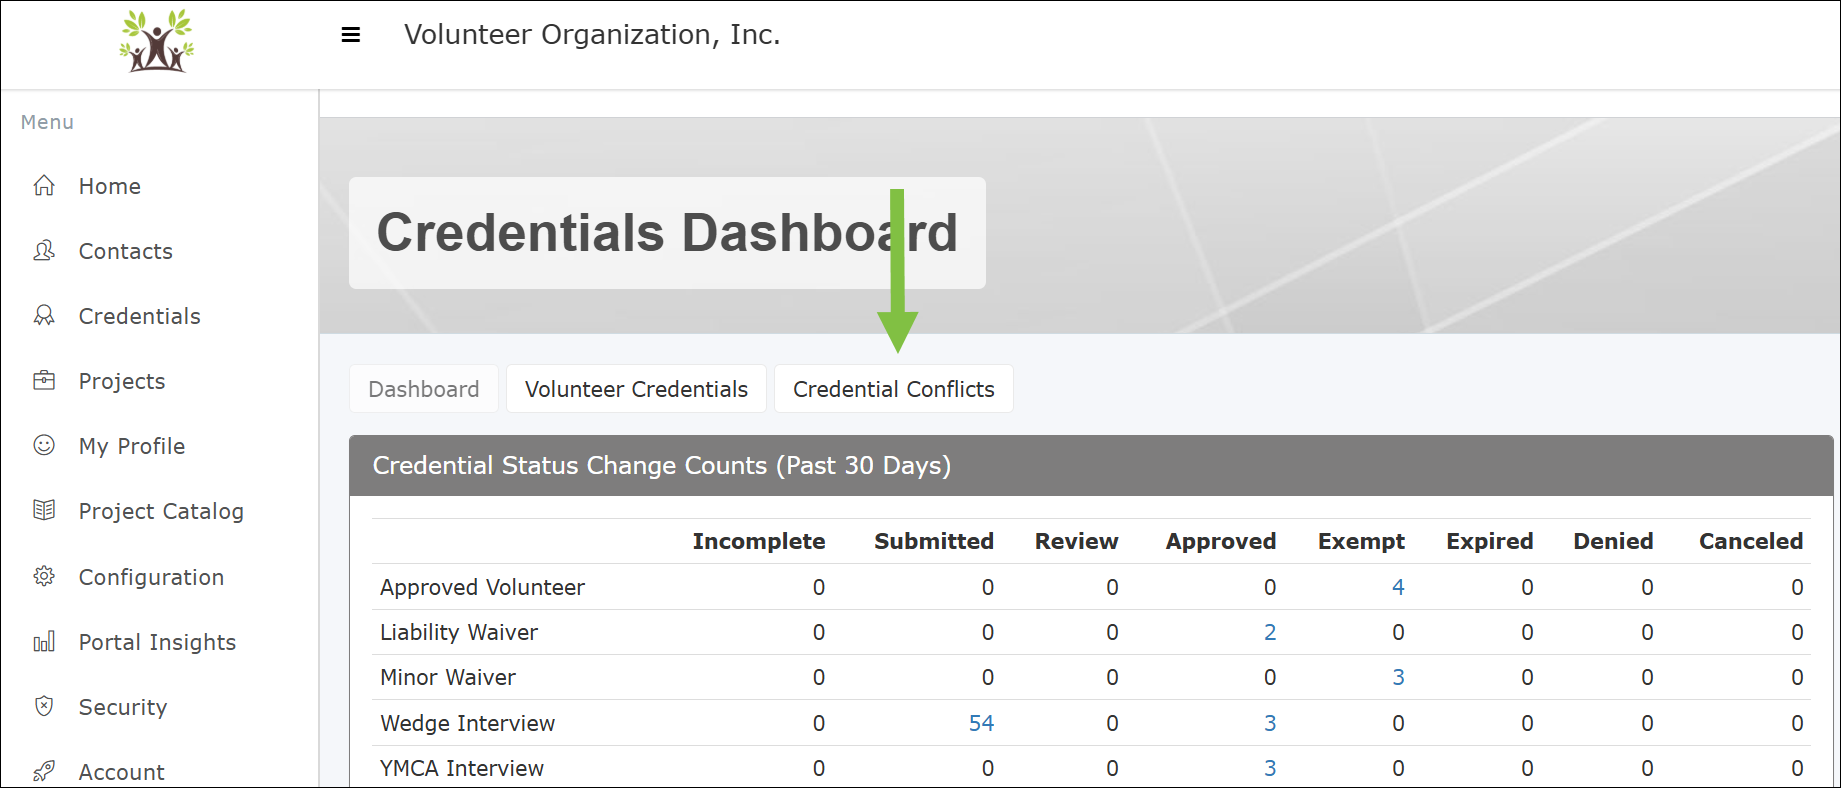
Task: Click the Account rocket icon
Action: pos(44,772)
